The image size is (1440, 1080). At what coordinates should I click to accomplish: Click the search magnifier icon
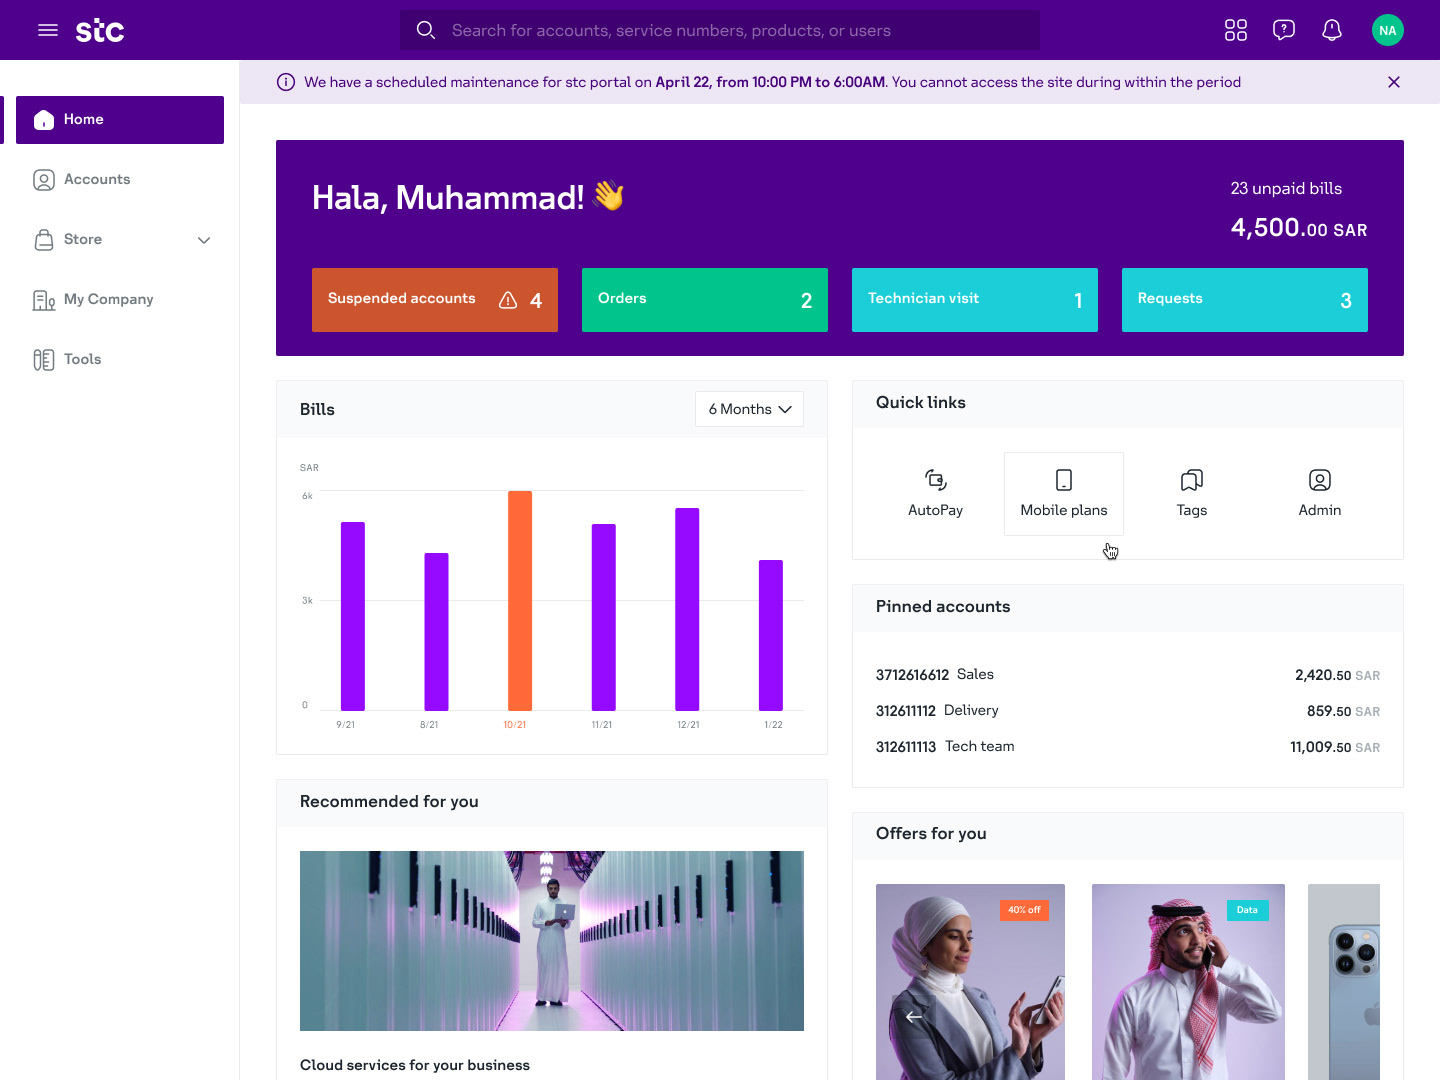(426, 30)
